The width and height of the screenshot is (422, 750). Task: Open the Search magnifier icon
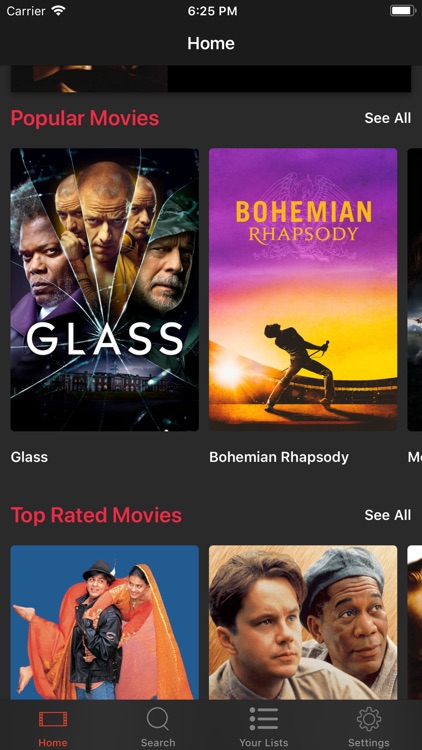tap(158, 719)
